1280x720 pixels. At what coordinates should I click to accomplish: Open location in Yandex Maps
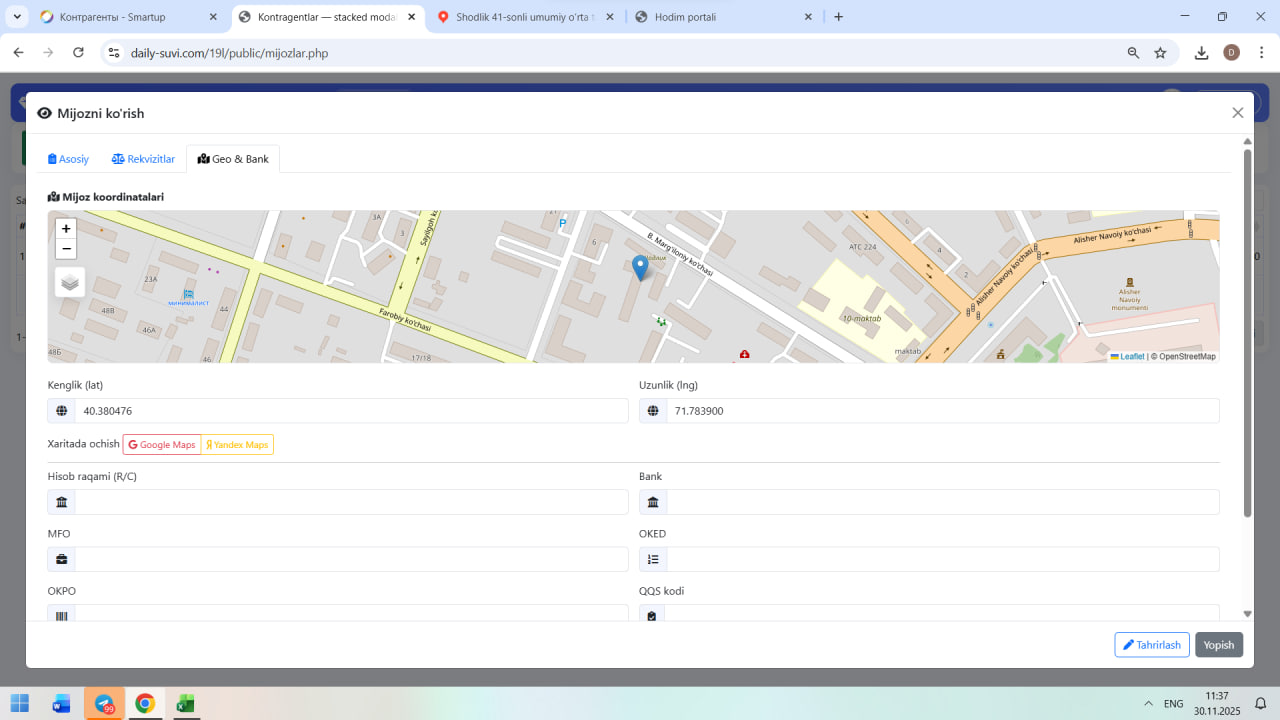coord(237,444)
